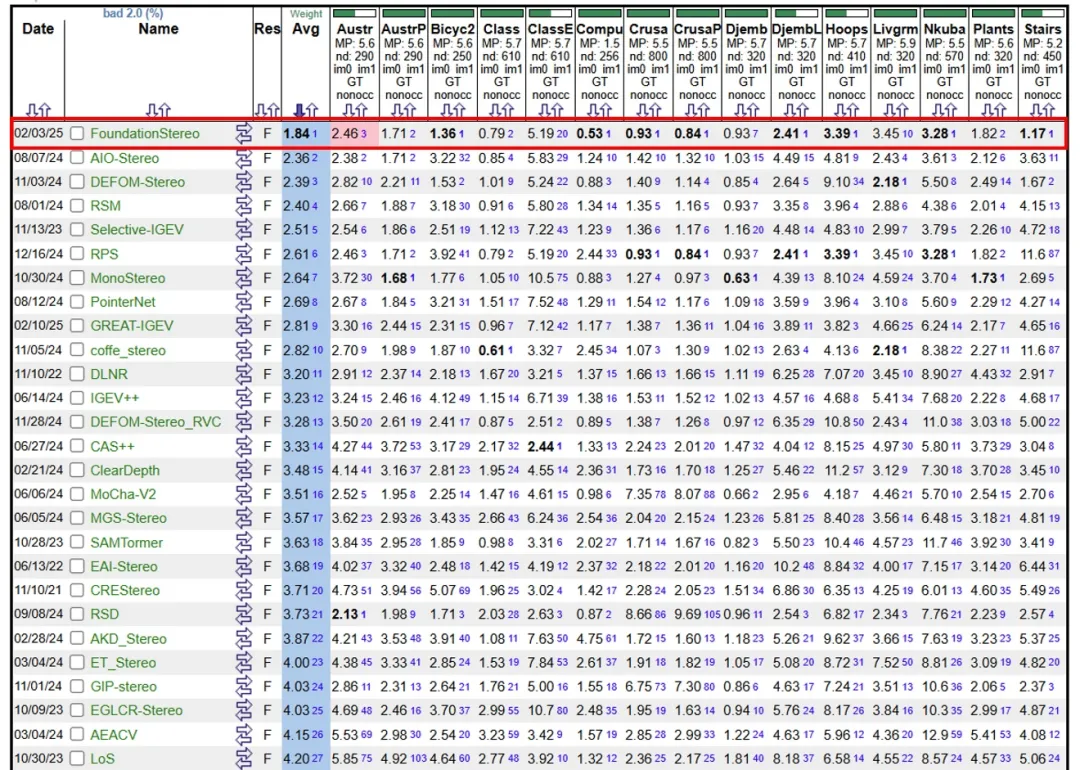Click the 'Weight Avg' column header
Viewport: 1080px width, 770px height.
[x=306, y=23]
